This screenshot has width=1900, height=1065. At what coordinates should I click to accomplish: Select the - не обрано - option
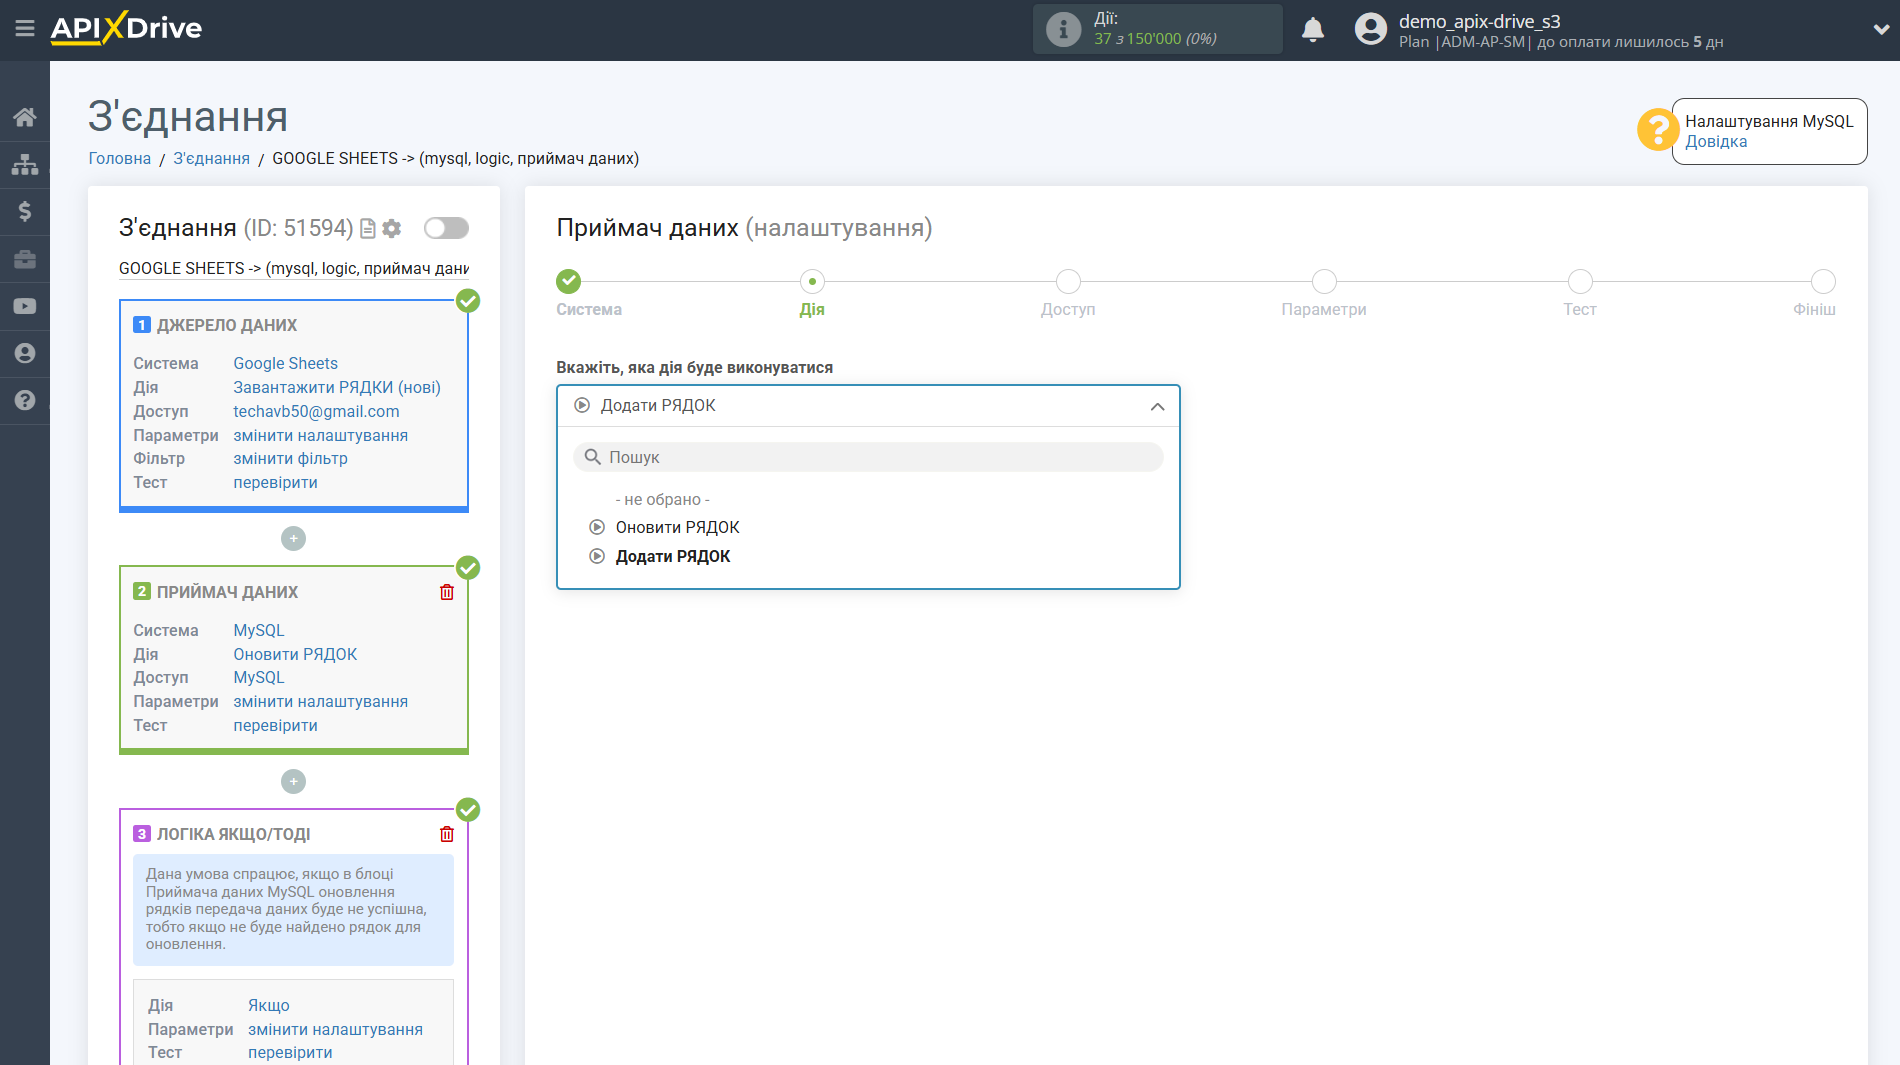click(x=662, y=500)
